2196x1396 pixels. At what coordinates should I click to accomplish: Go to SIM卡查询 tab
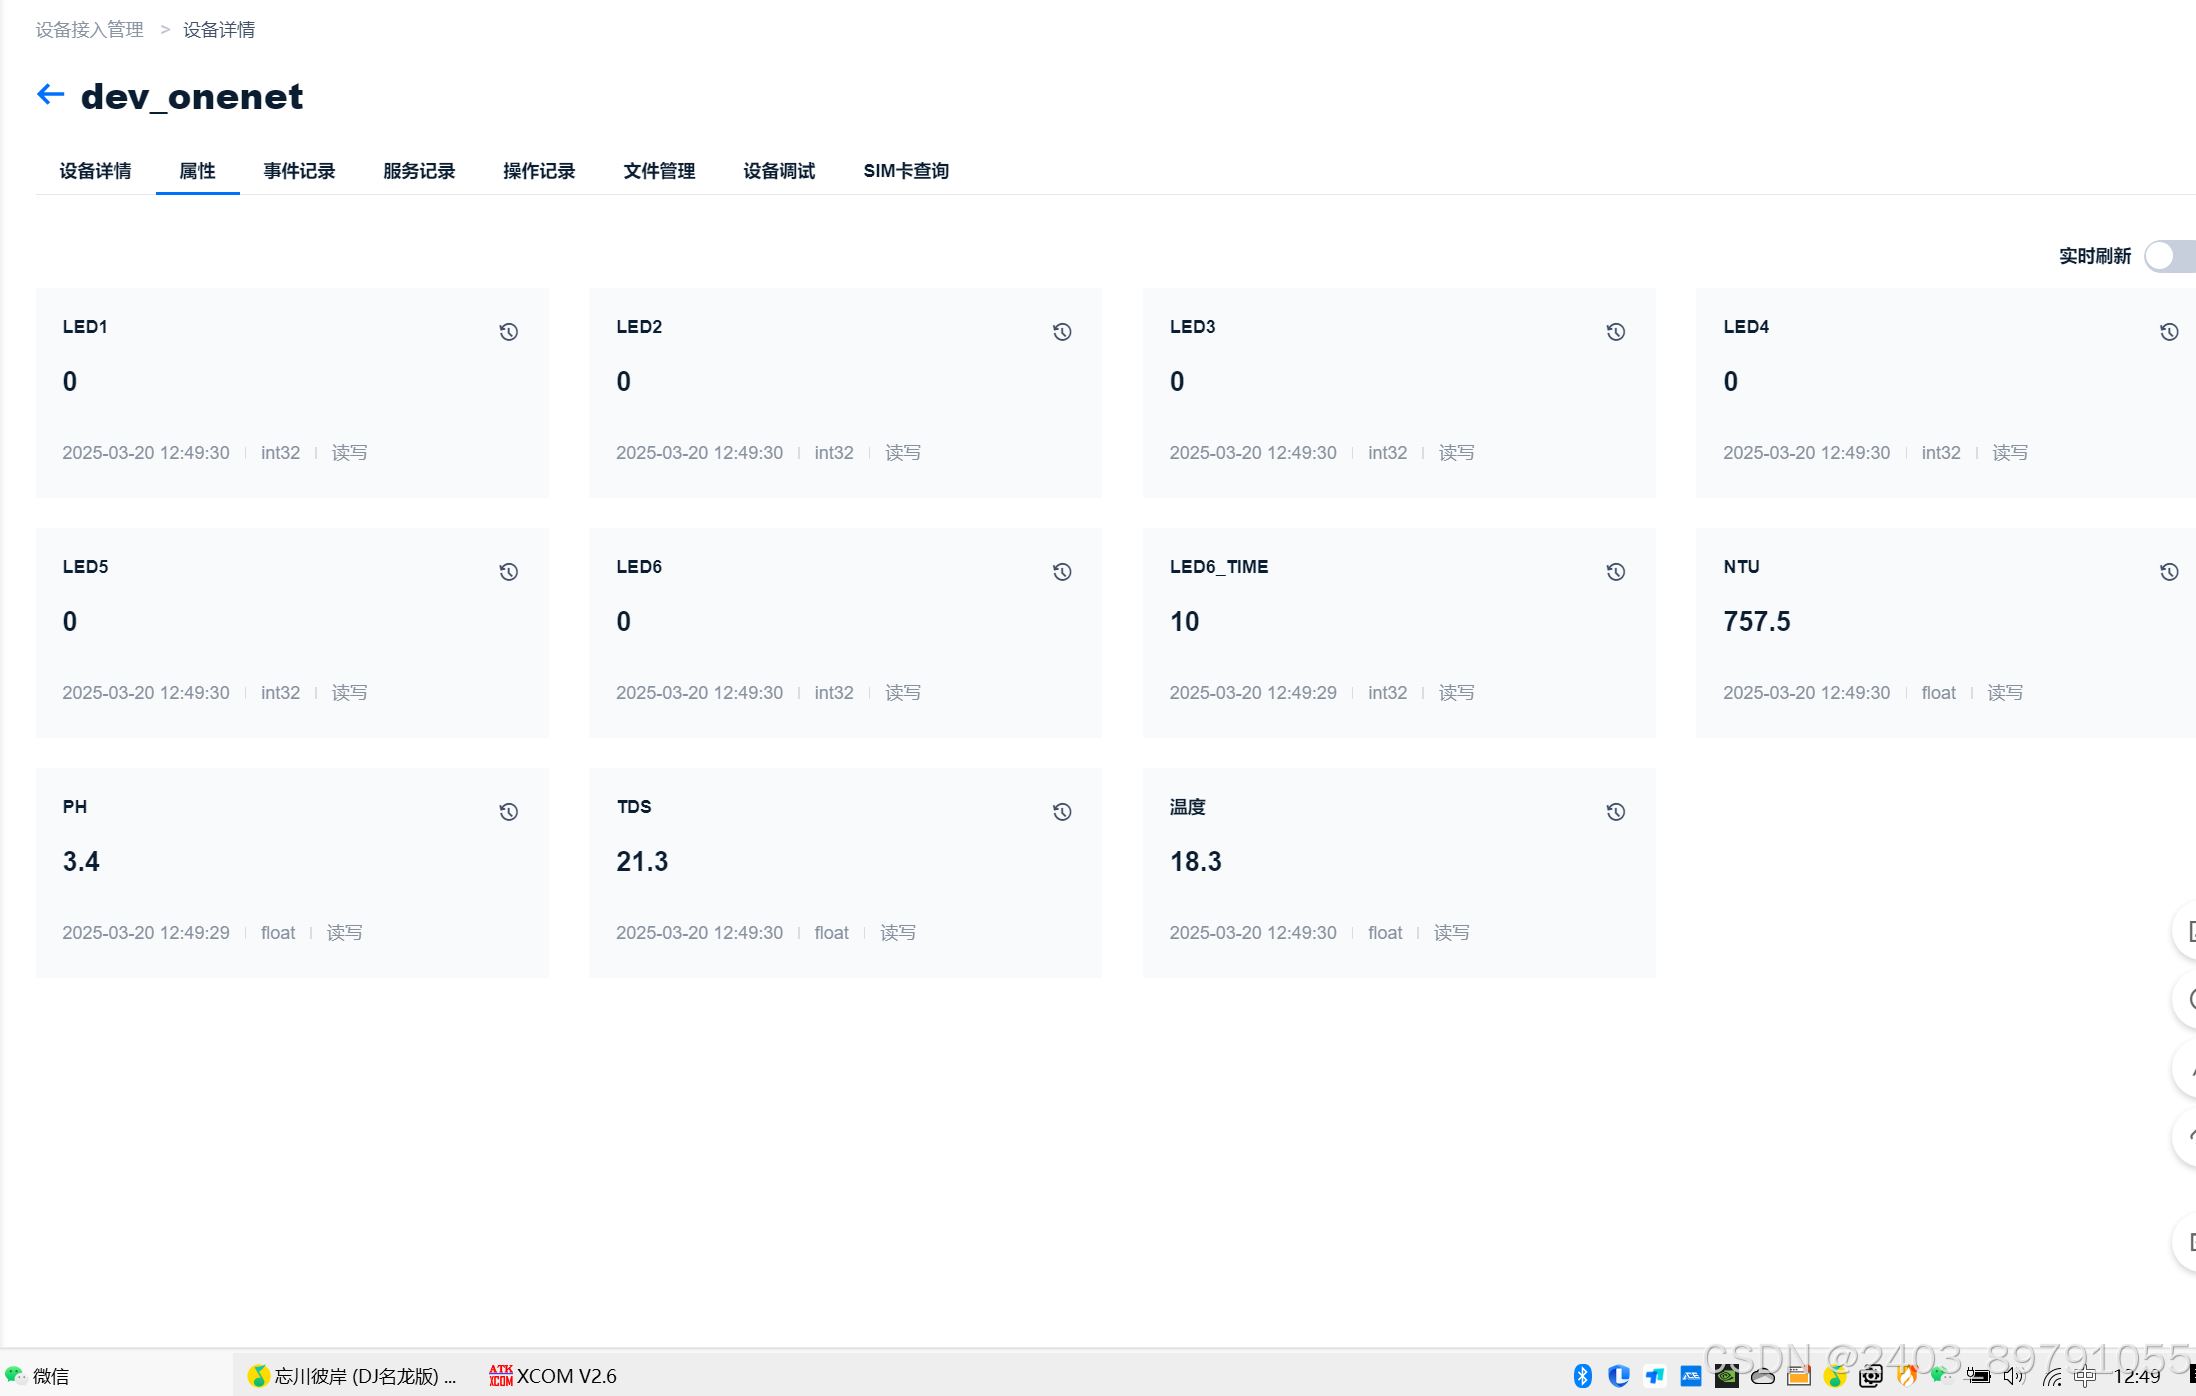(x=906, y=171)
